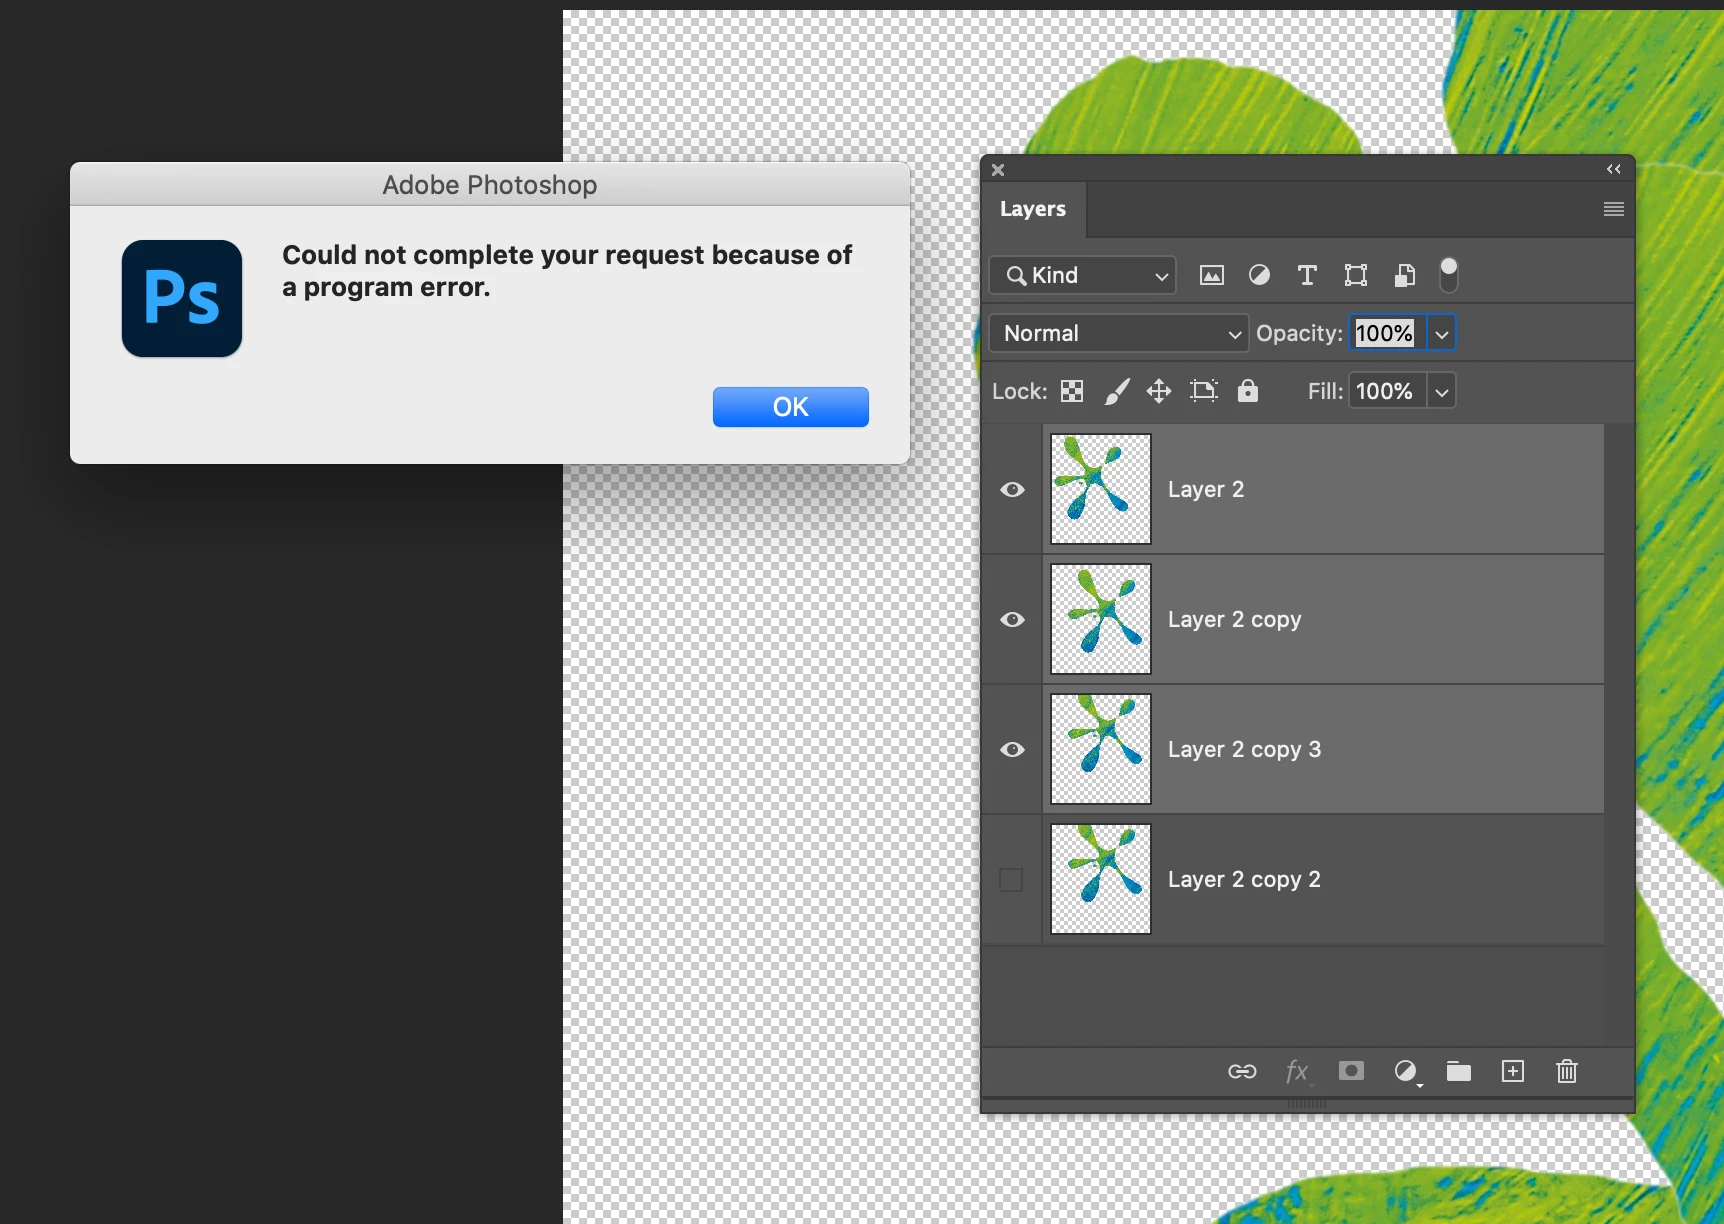1724x1224 pixels.
Task: Open the Fill slider dropdown arrow
Action: click(x=1441, y=392)
